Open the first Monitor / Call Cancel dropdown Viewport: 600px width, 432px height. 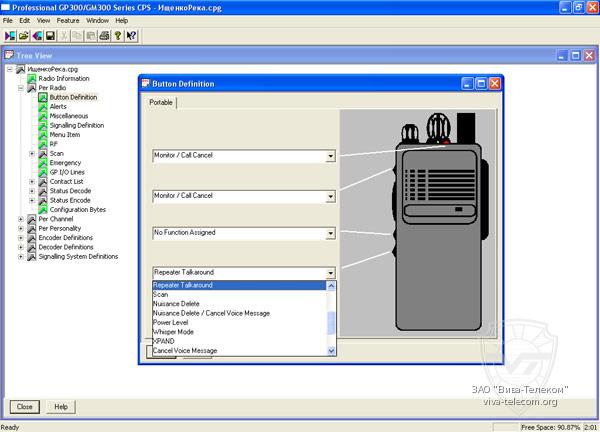330,156
